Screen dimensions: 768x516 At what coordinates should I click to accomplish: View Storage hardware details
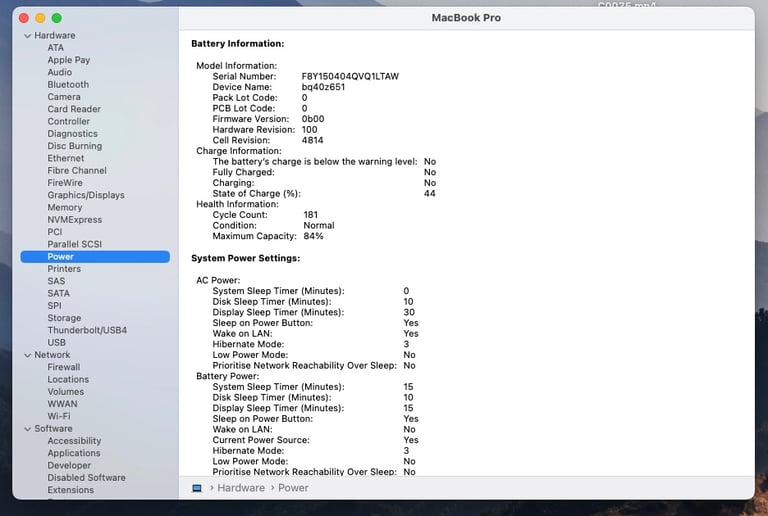point(64,318)
